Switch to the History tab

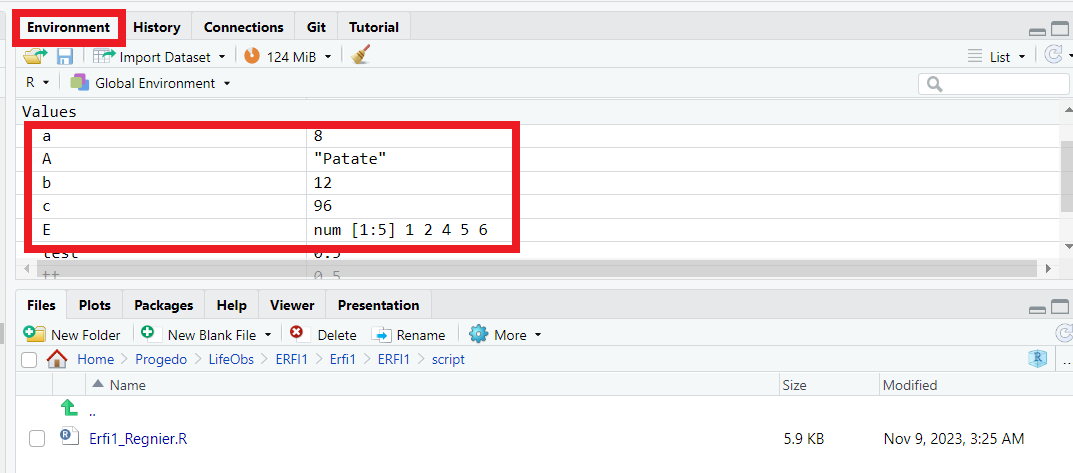(x=156, y=27)
